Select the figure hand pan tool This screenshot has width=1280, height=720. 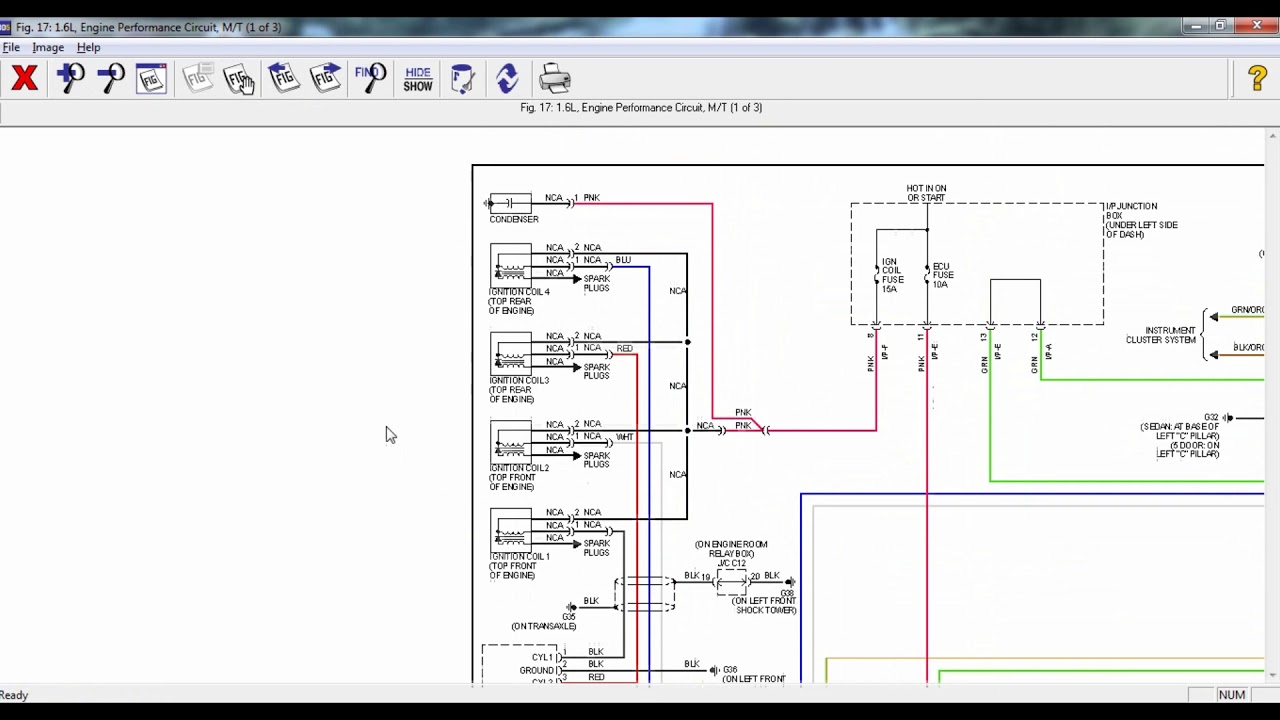click(x=240, y=78)
